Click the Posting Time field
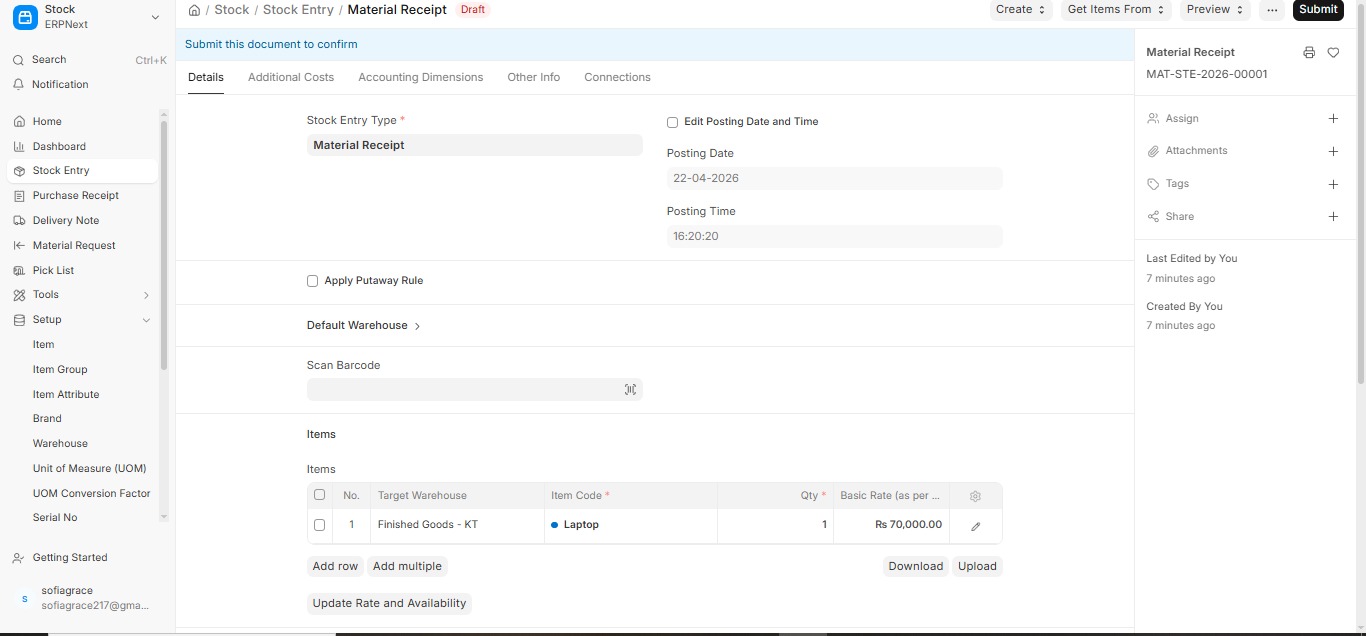The height and width of the screenshot is (636, 1366). pos(835,237)
